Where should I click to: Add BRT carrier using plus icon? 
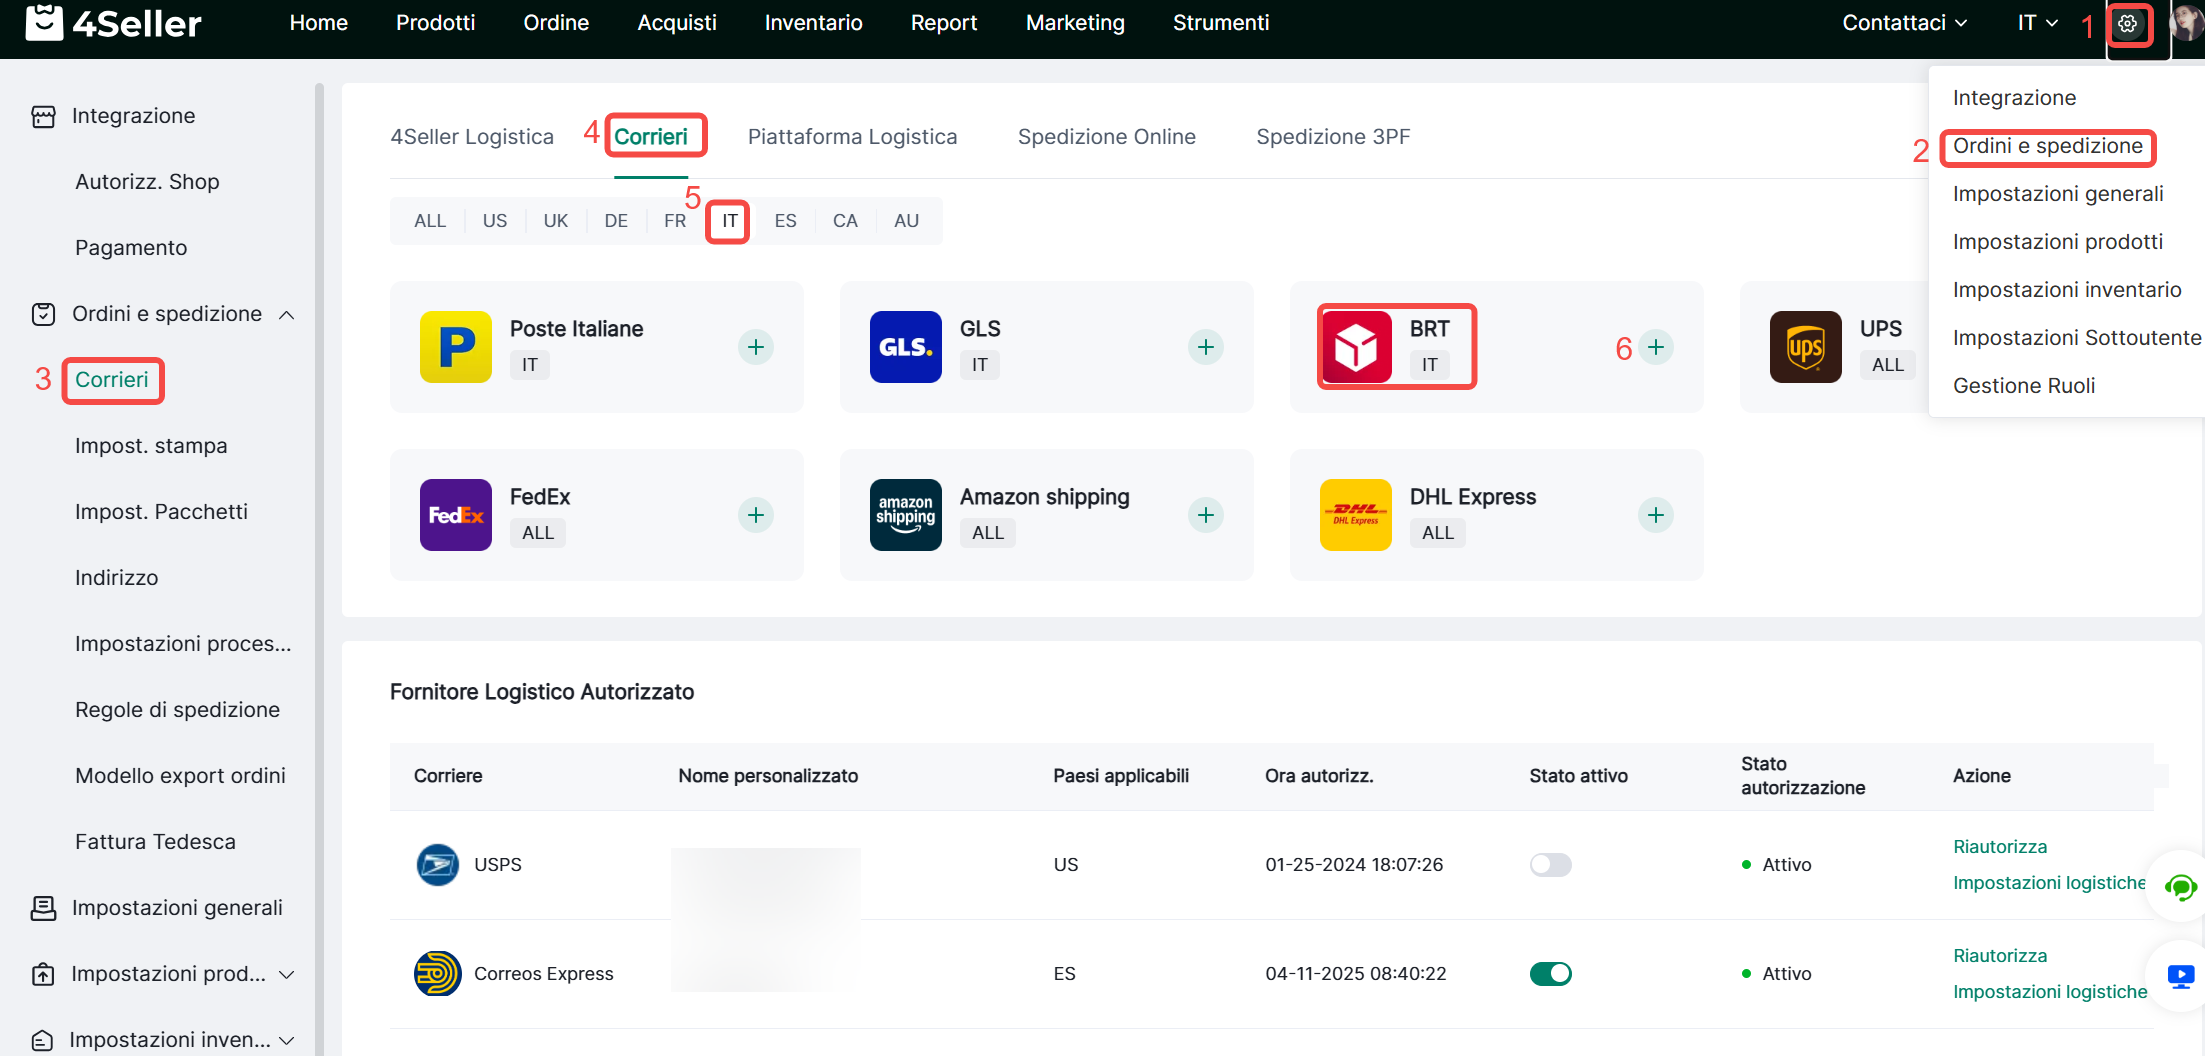point(1656,347)
